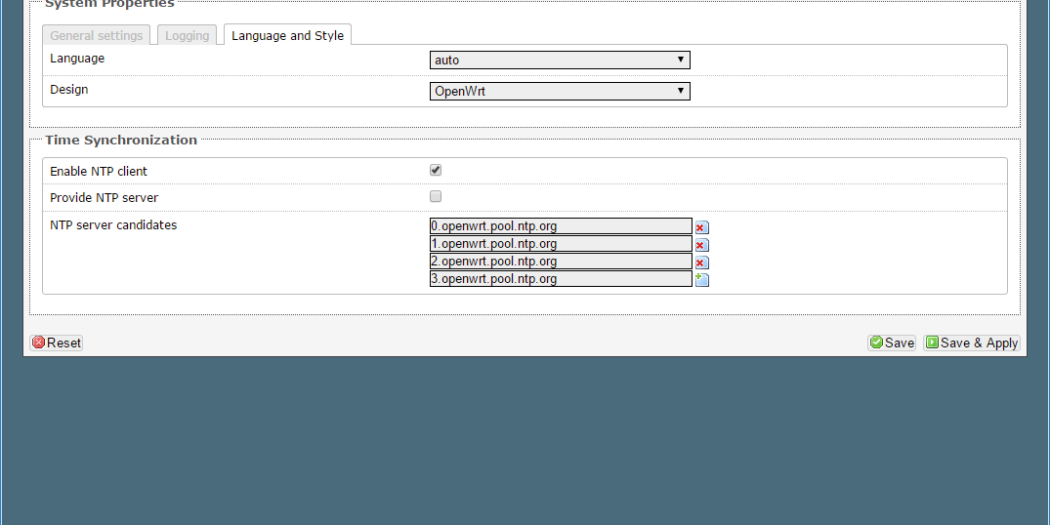Screen dimensions: 1050x525
Task: Open the Language dropdown set to auto
Action: (x=559, y=60)
